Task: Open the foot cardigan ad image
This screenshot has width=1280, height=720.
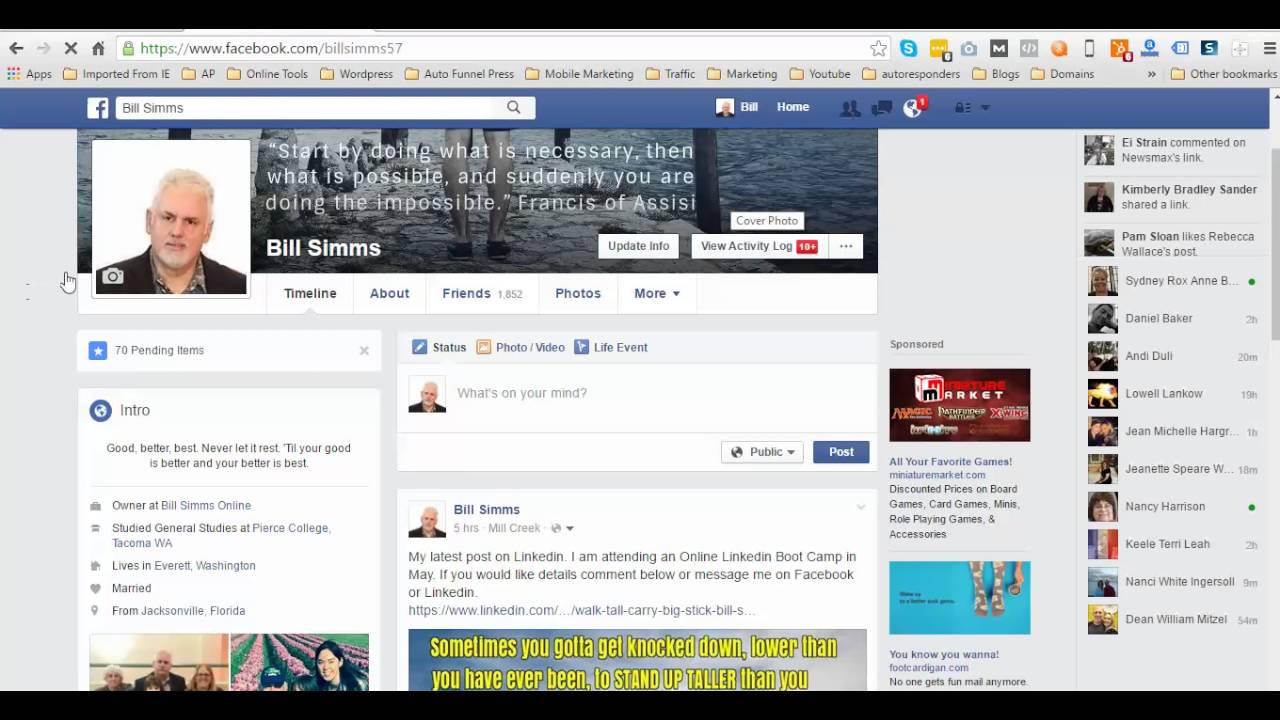Action: point(959,597)
